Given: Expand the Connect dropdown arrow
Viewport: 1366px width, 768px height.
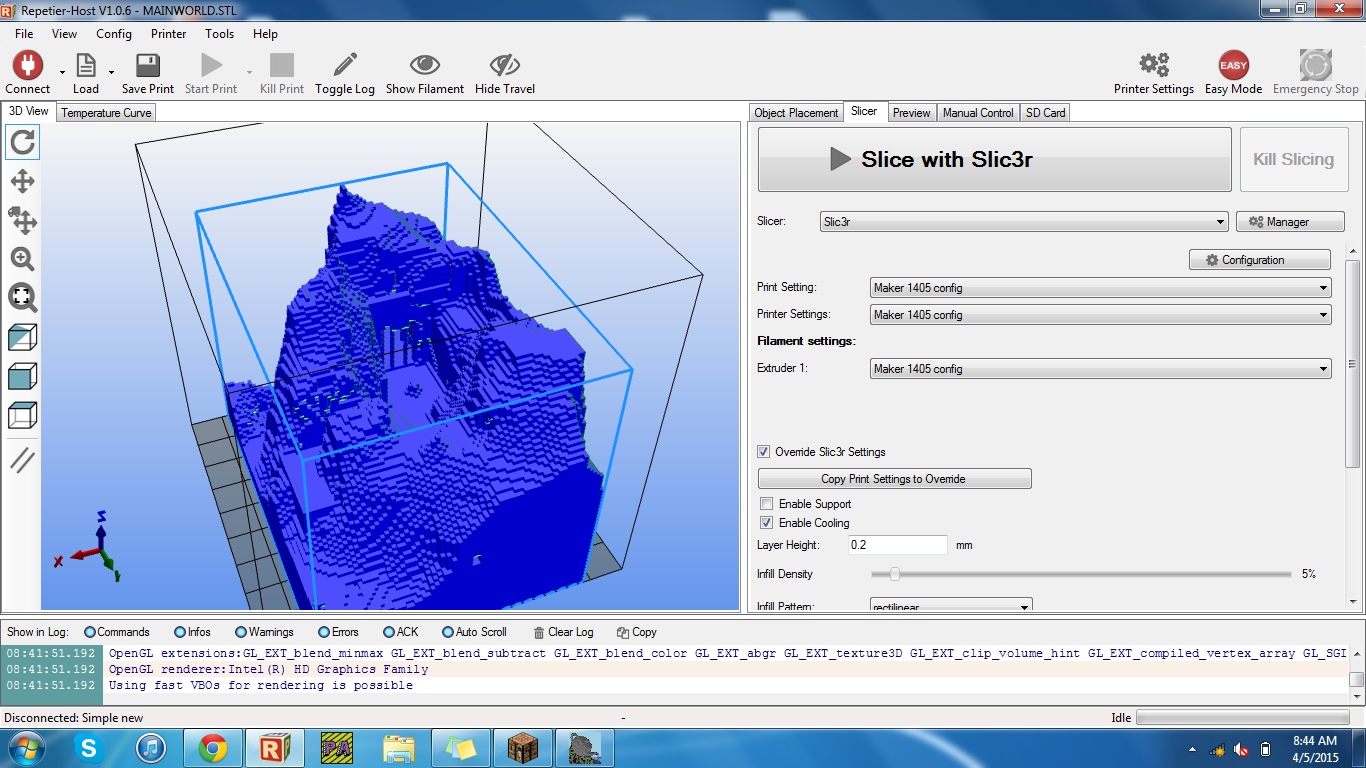Looking at the screenshot, I should coord(62,73).
